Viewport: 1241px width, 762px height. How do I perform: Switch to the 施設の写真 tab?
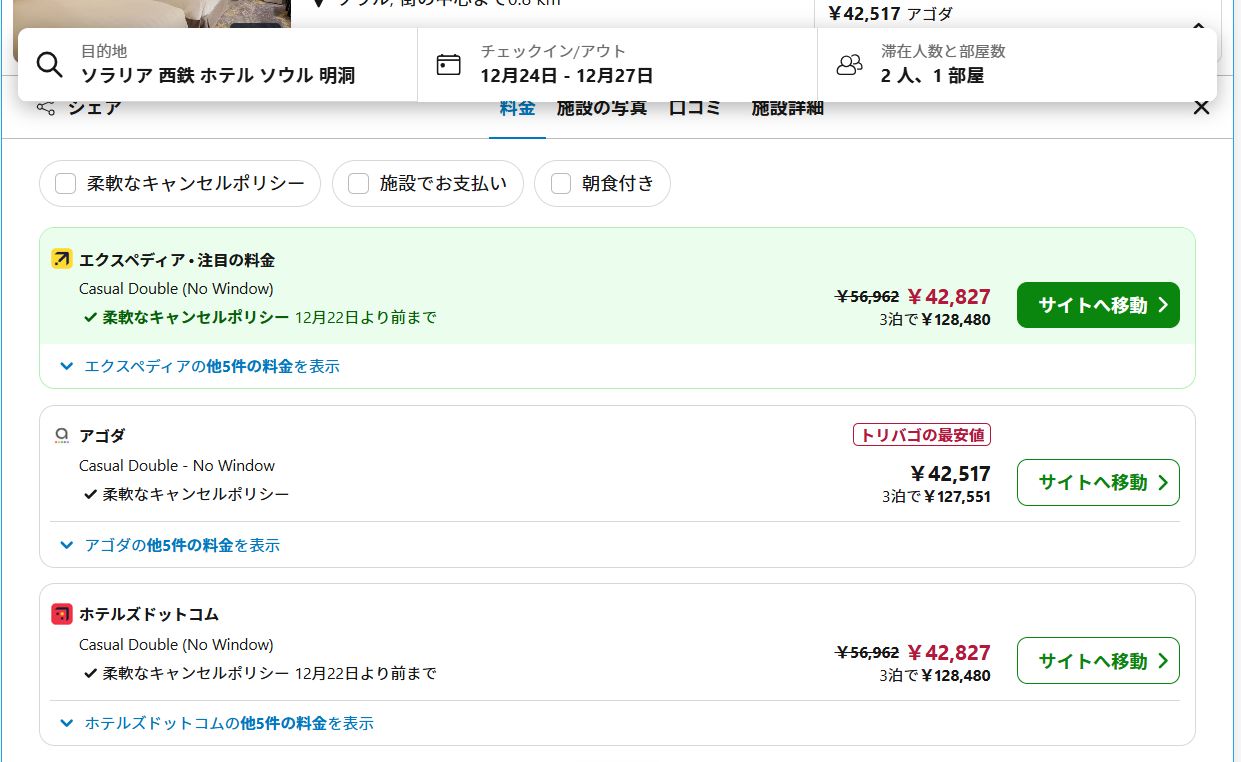tap(601, 108)
